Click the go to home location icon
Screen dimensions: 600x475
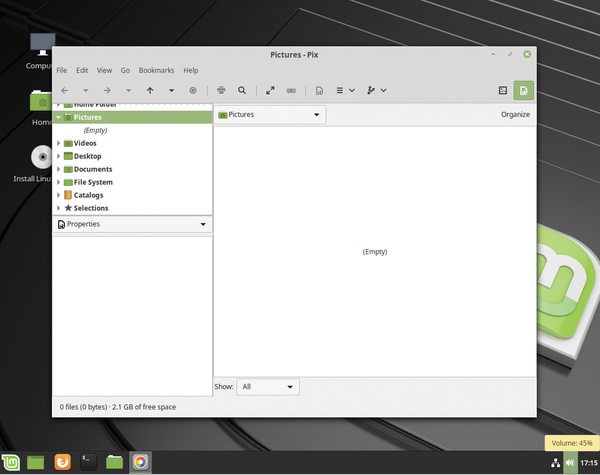point(193,90)
